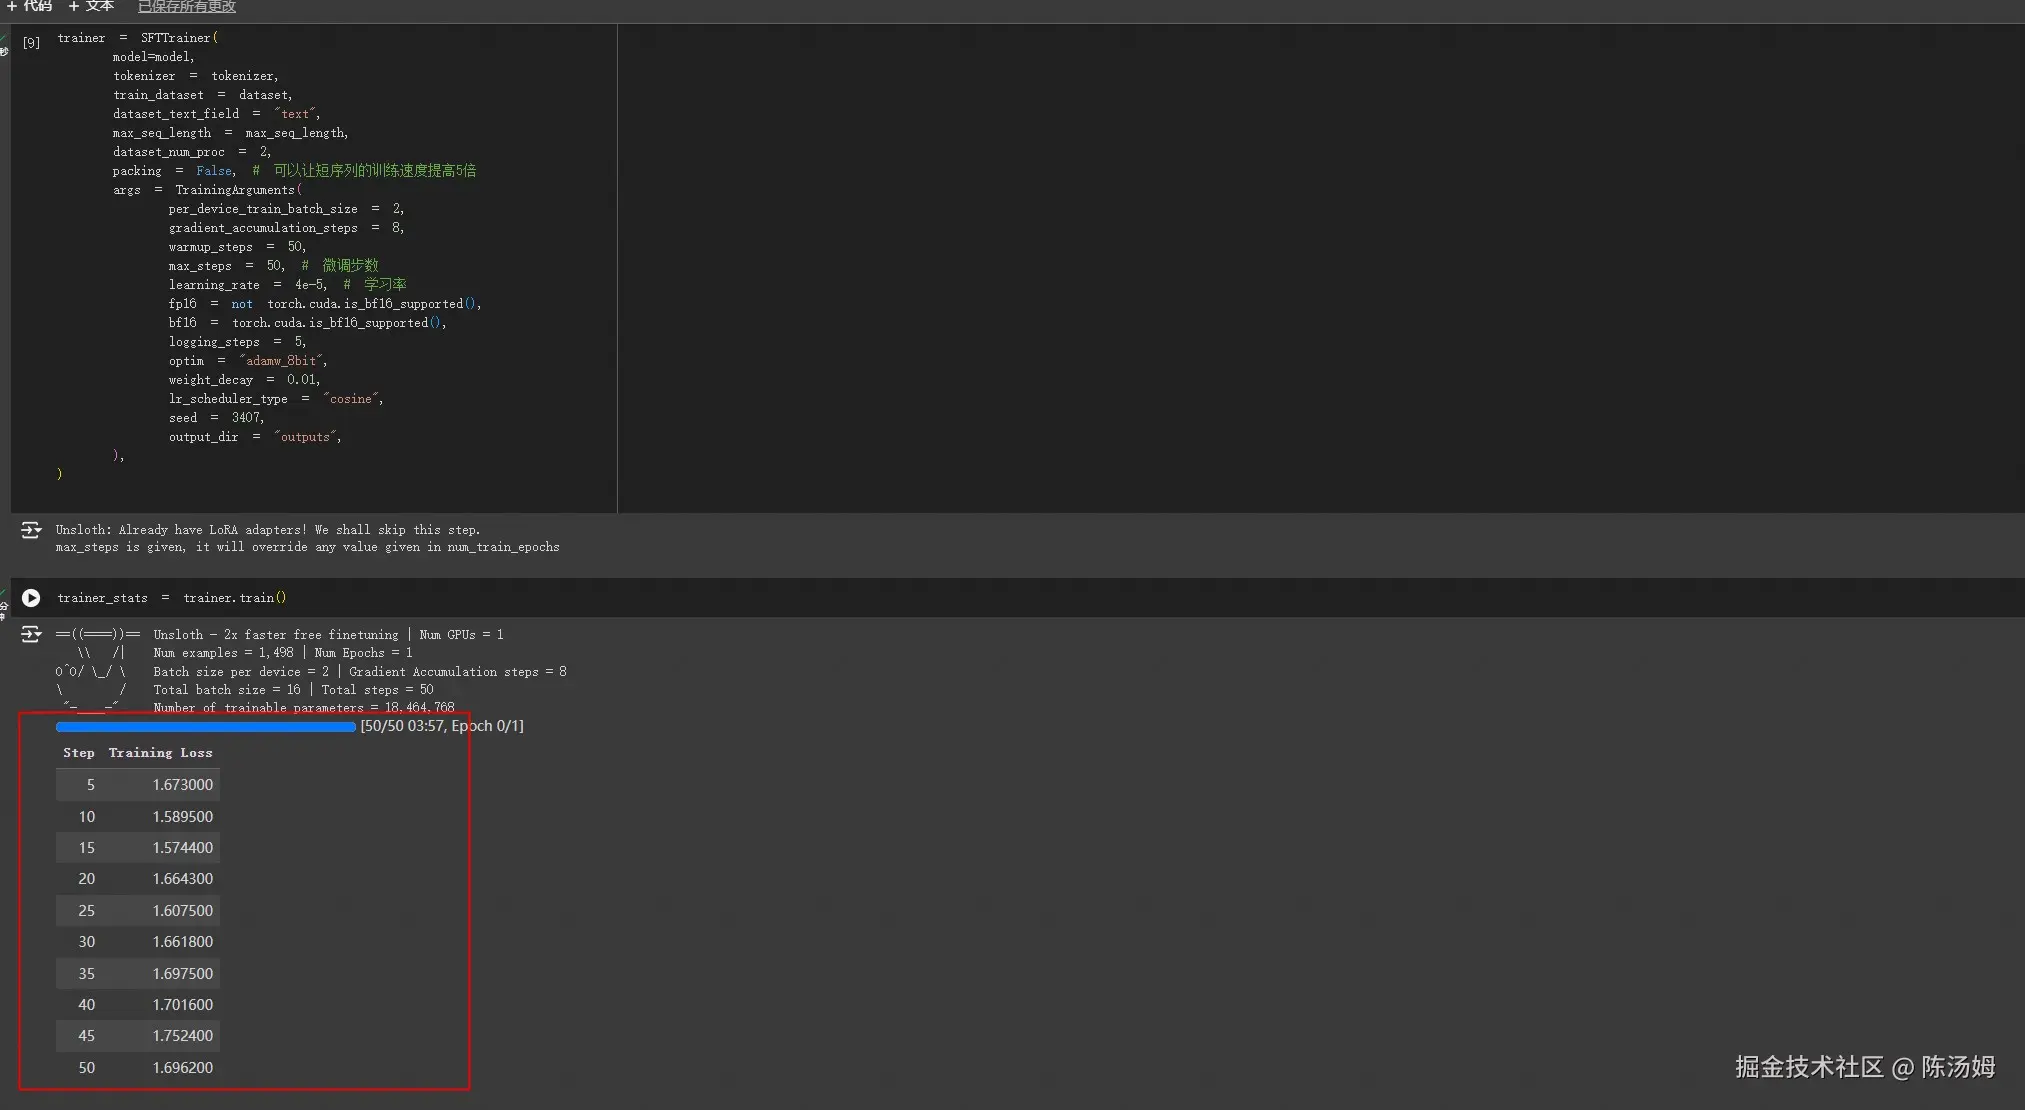Click the output actions icon beside training log
Image resolution: width=2025 pixels, height=1110 pixels.
coord(31,634)
